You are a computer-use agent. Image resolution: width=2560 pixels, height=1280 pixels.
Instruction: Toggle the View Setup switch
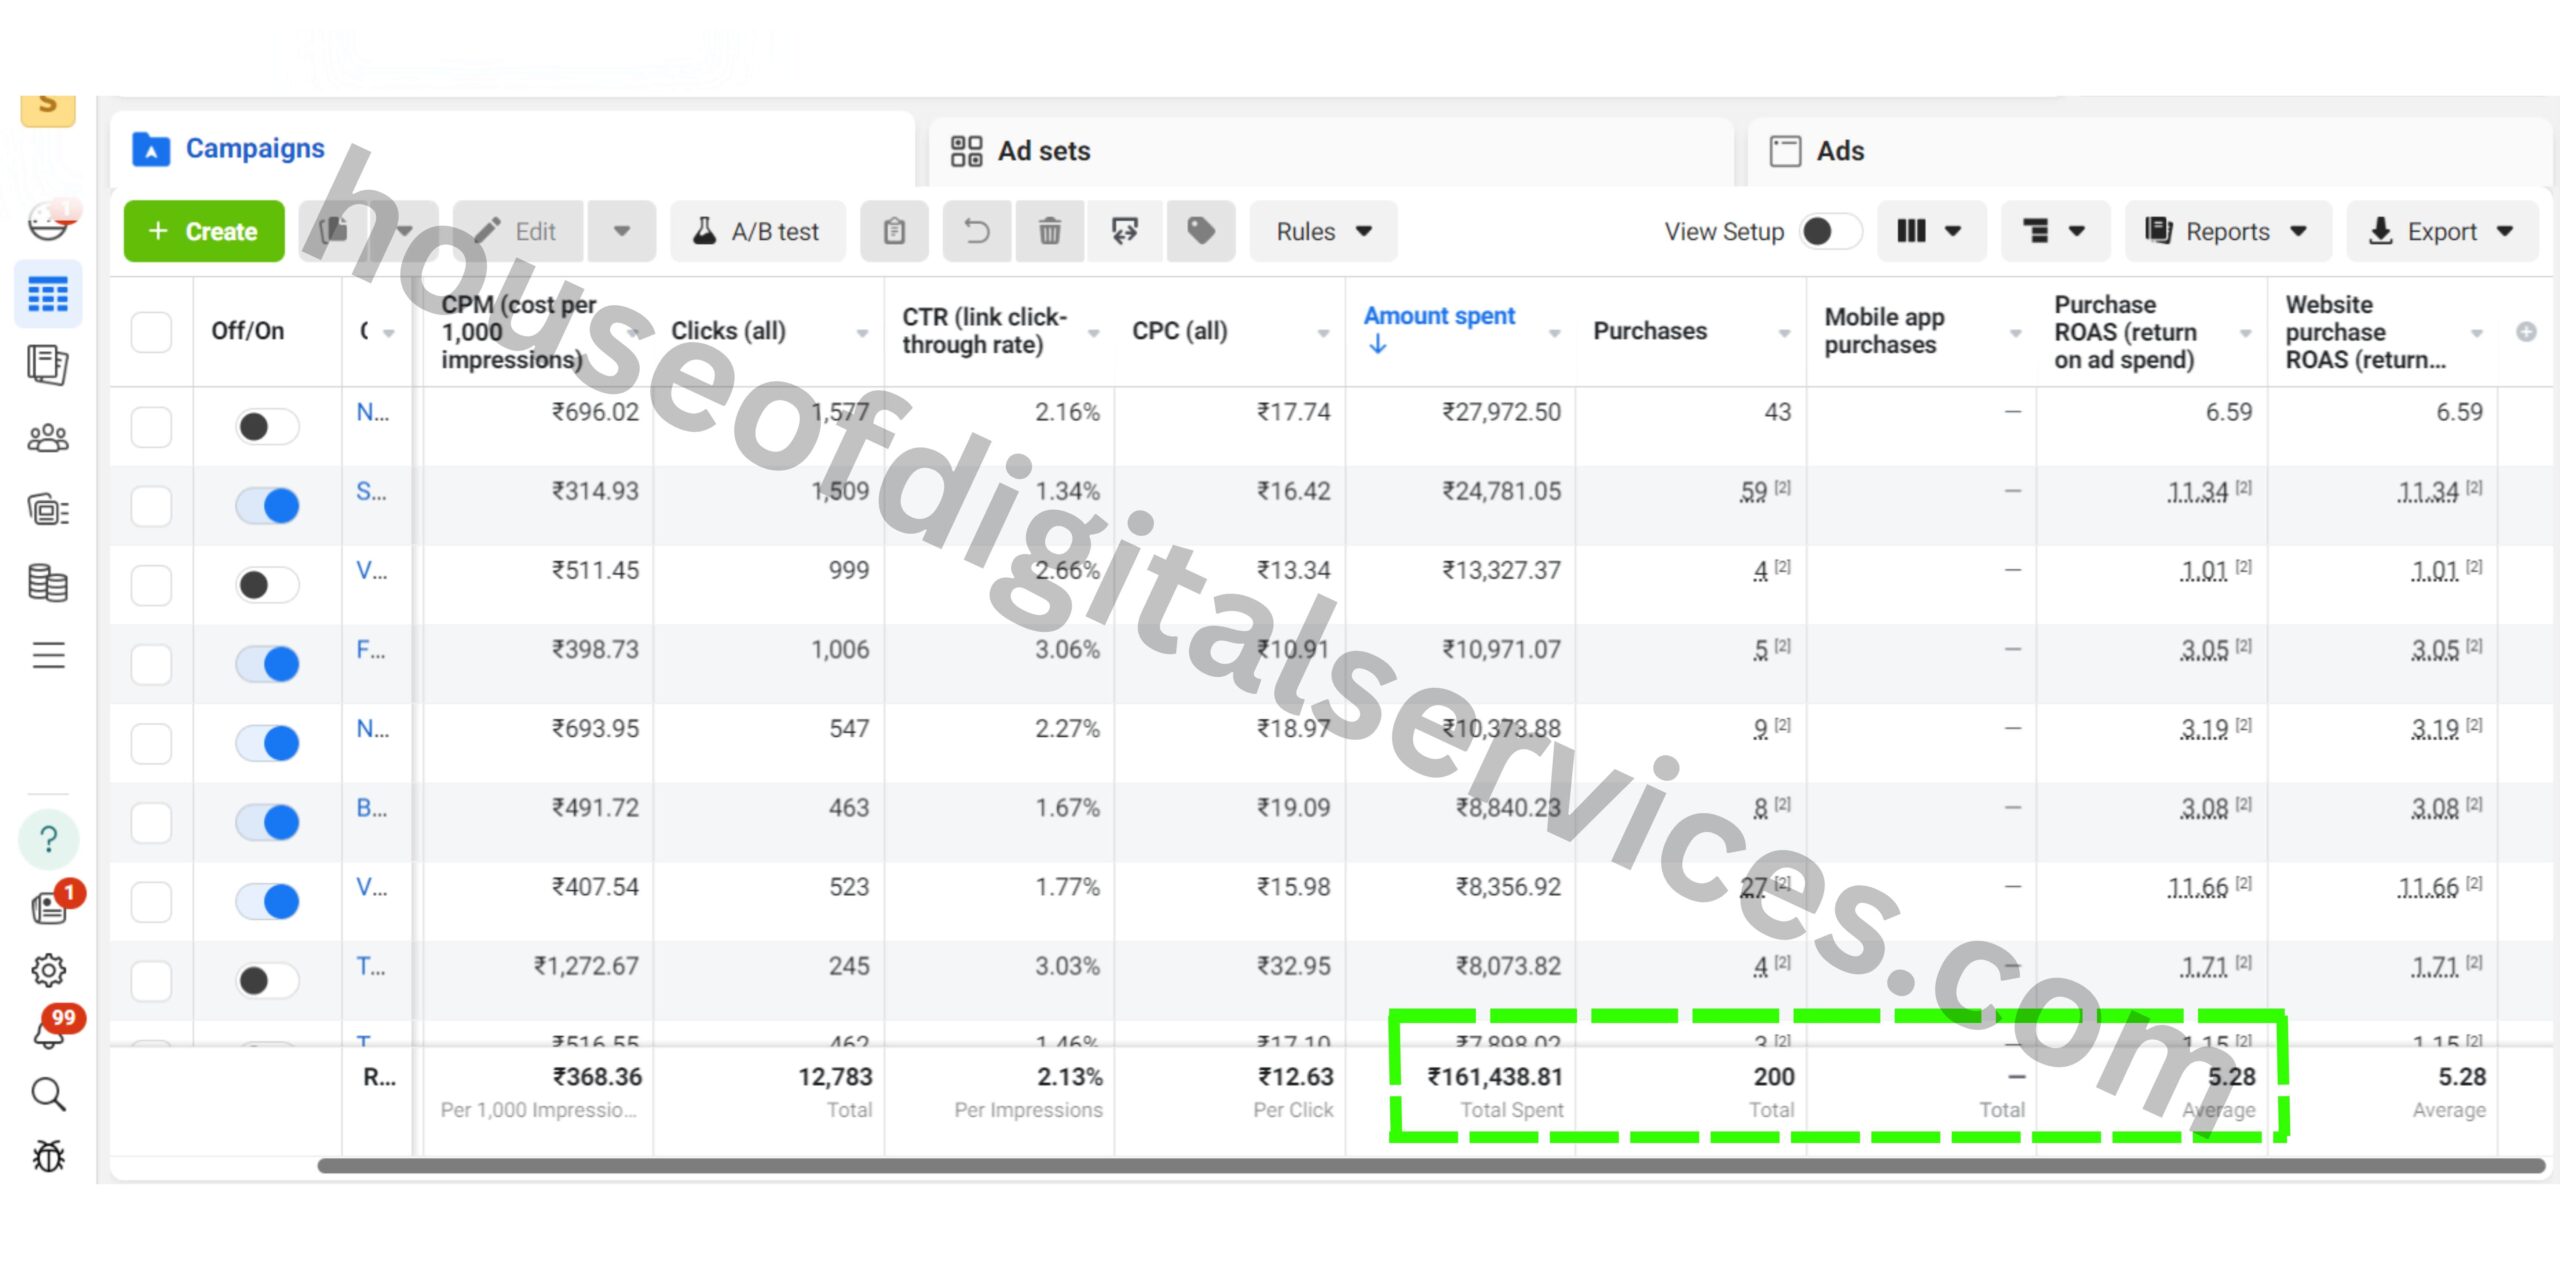click(1831, 231)
